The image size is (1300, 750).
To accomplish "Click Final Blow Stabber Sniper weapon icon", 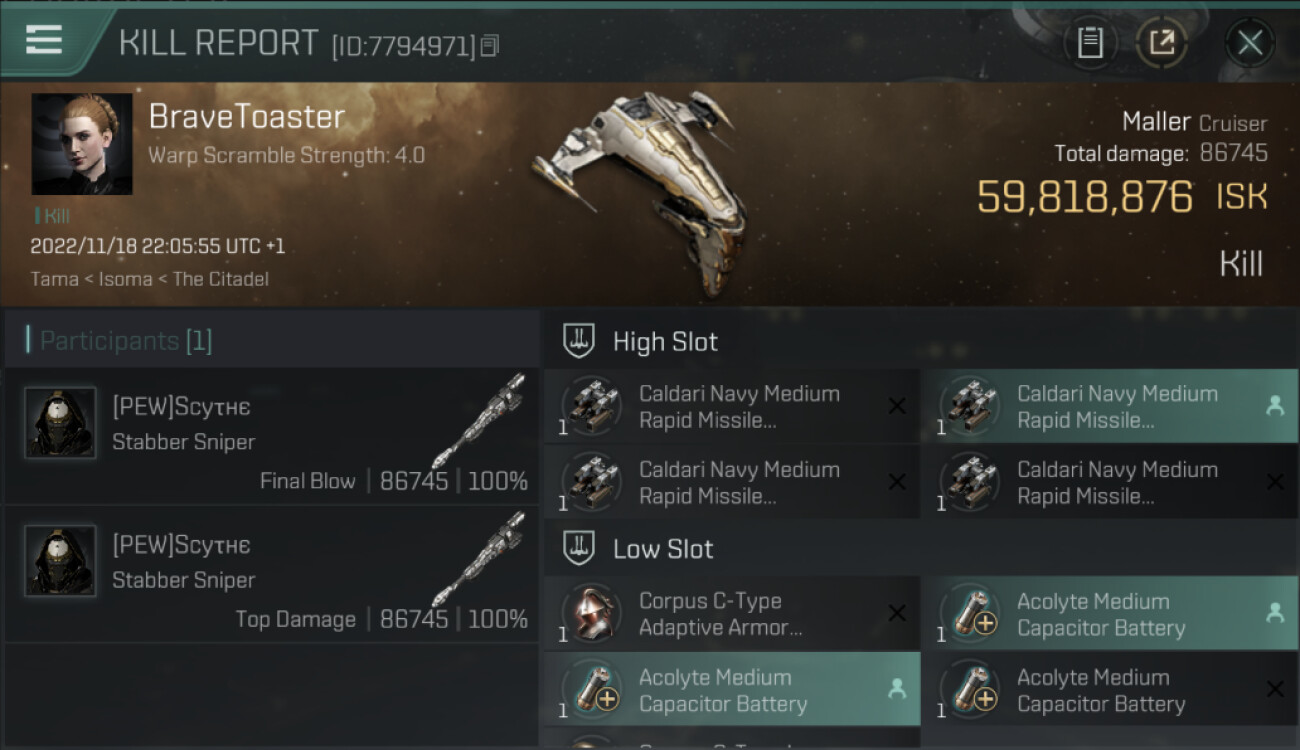I will pos(478,422).
